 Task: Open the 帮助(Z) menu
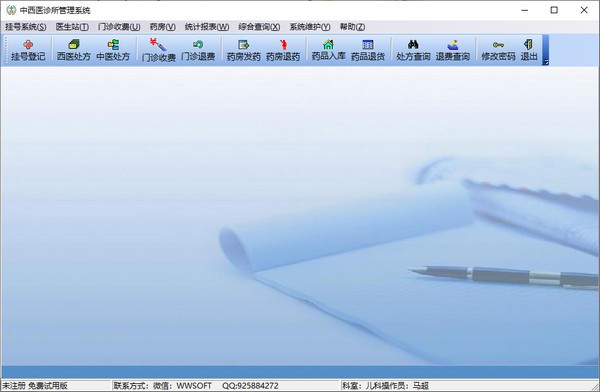coord(352,27)
